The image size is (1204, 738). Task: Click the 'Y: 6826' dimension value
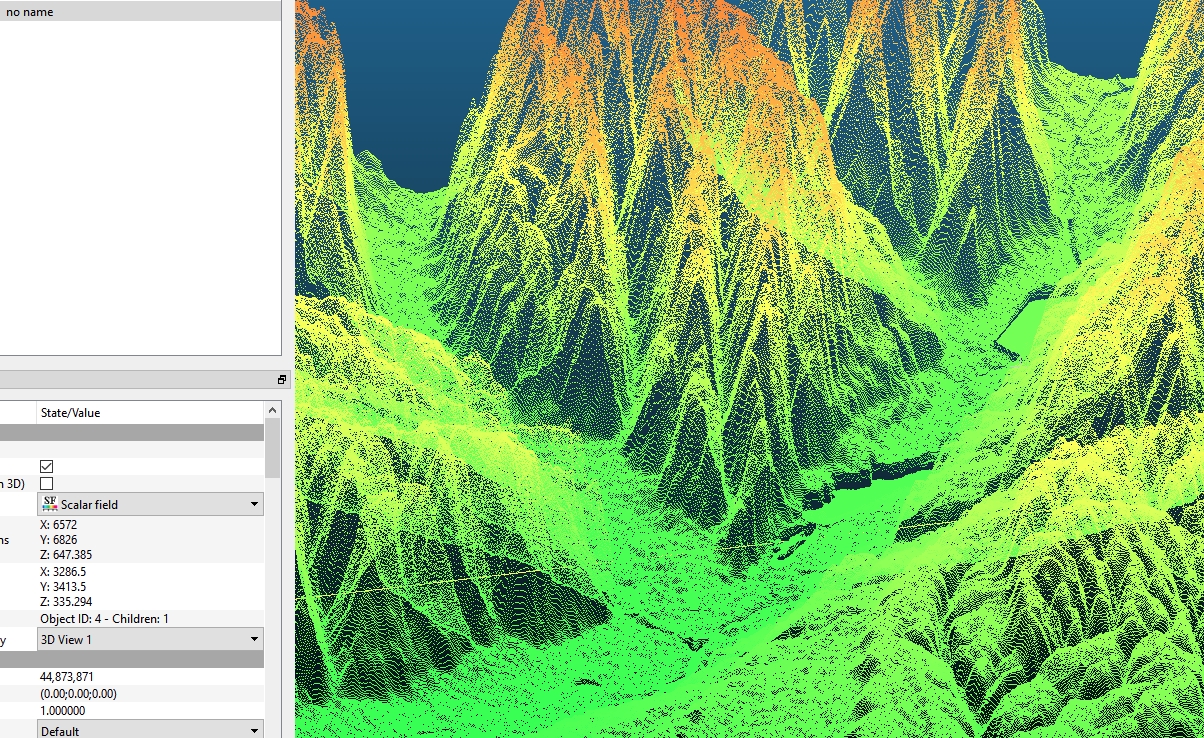point(58,539)
